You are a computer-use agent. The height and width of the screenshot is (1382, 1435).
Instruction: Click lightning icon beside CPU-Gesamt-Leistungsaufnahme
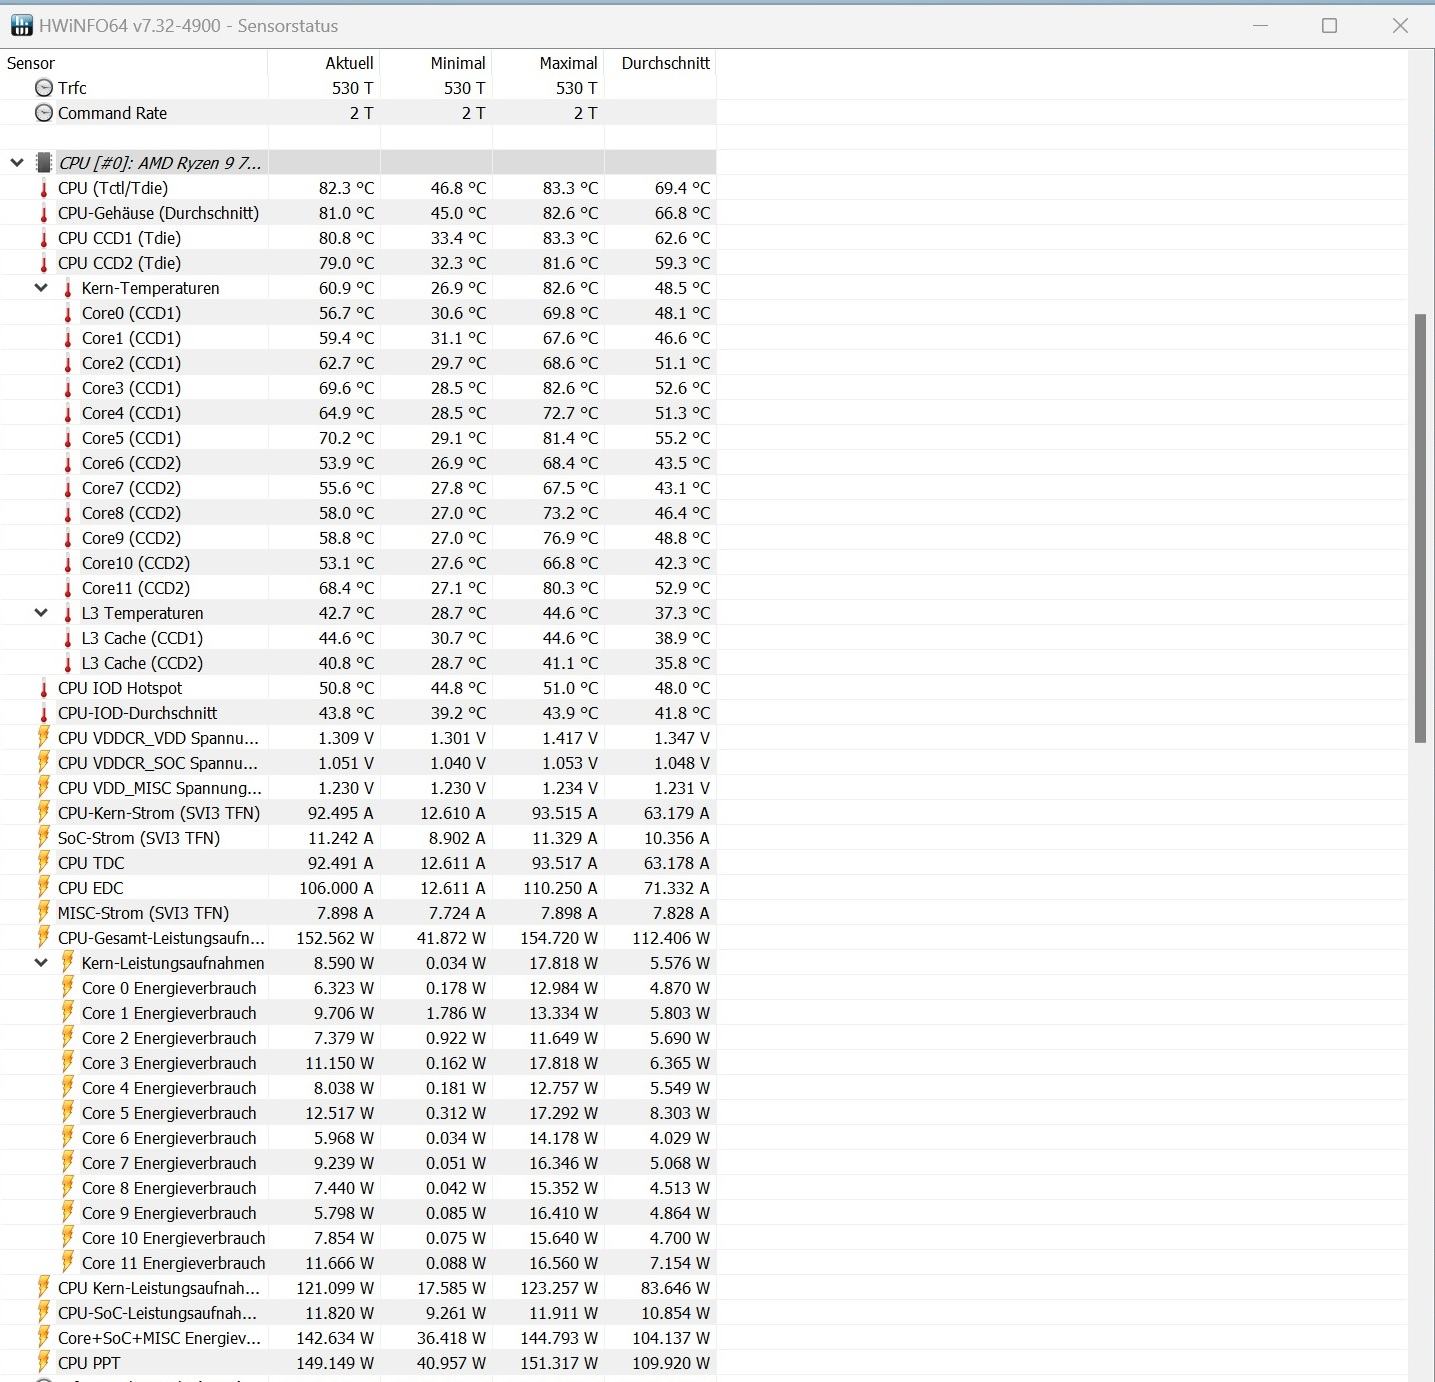(44, 937)
